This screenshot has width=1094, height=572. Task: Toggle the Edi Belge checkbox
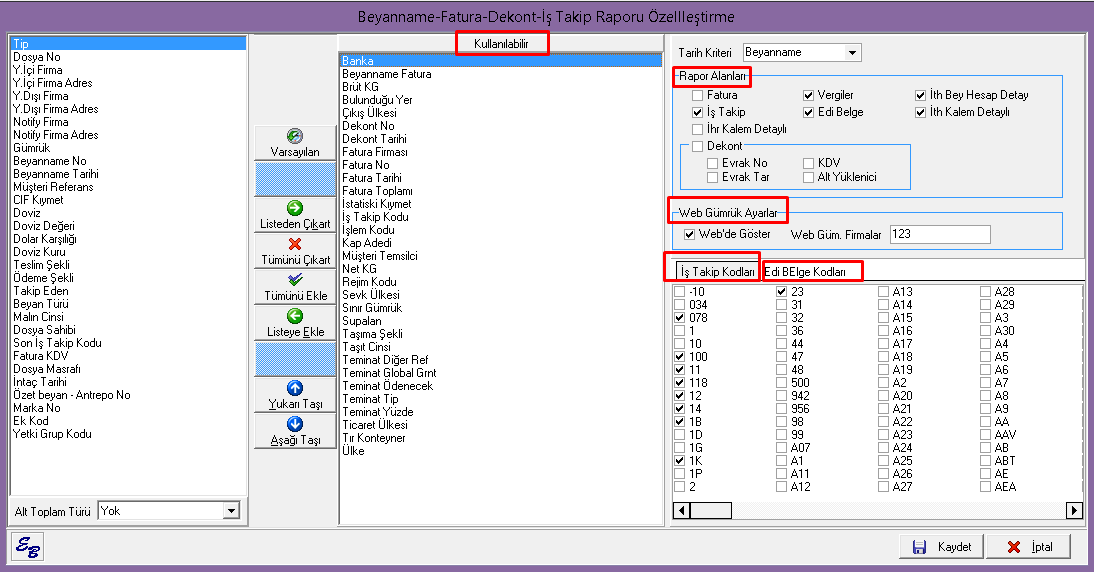tap(809, 112)
